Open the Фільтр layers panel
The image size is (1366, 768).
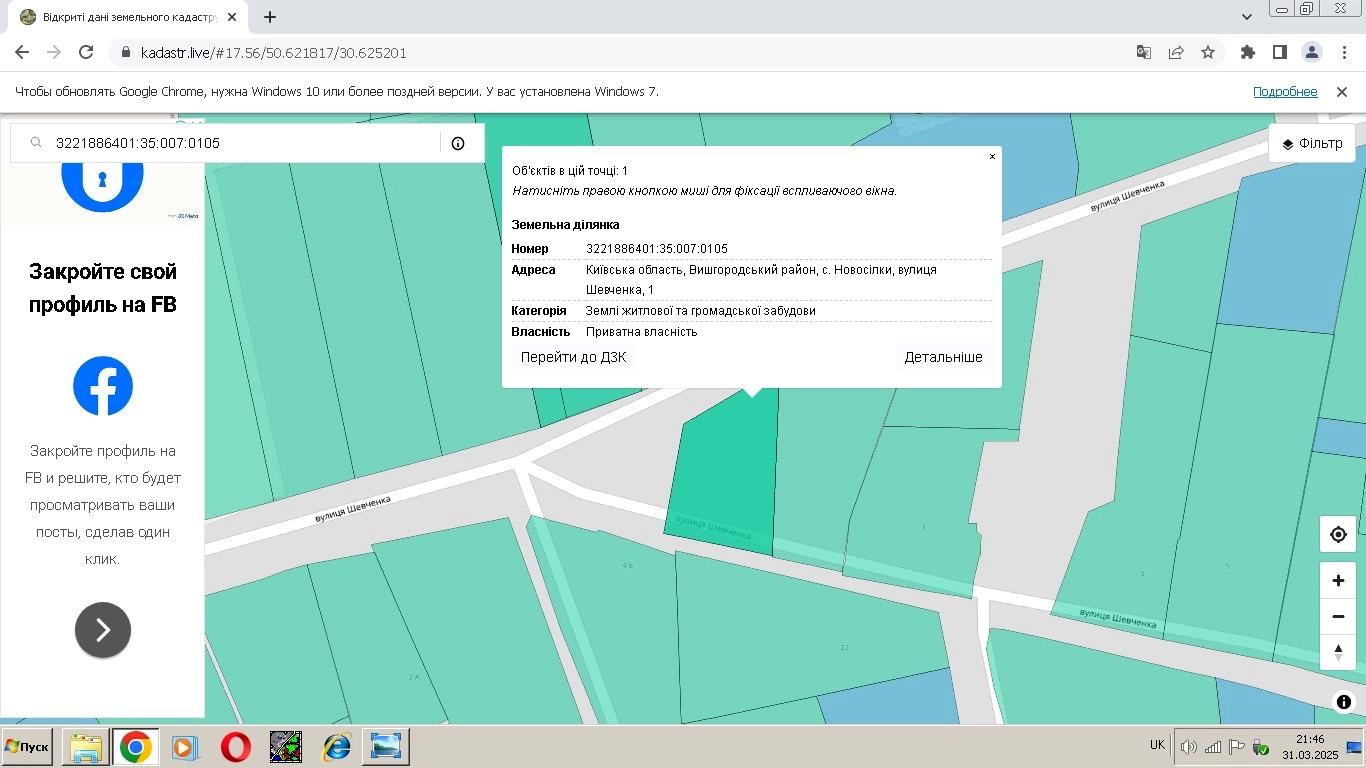tap(1312, 143)
